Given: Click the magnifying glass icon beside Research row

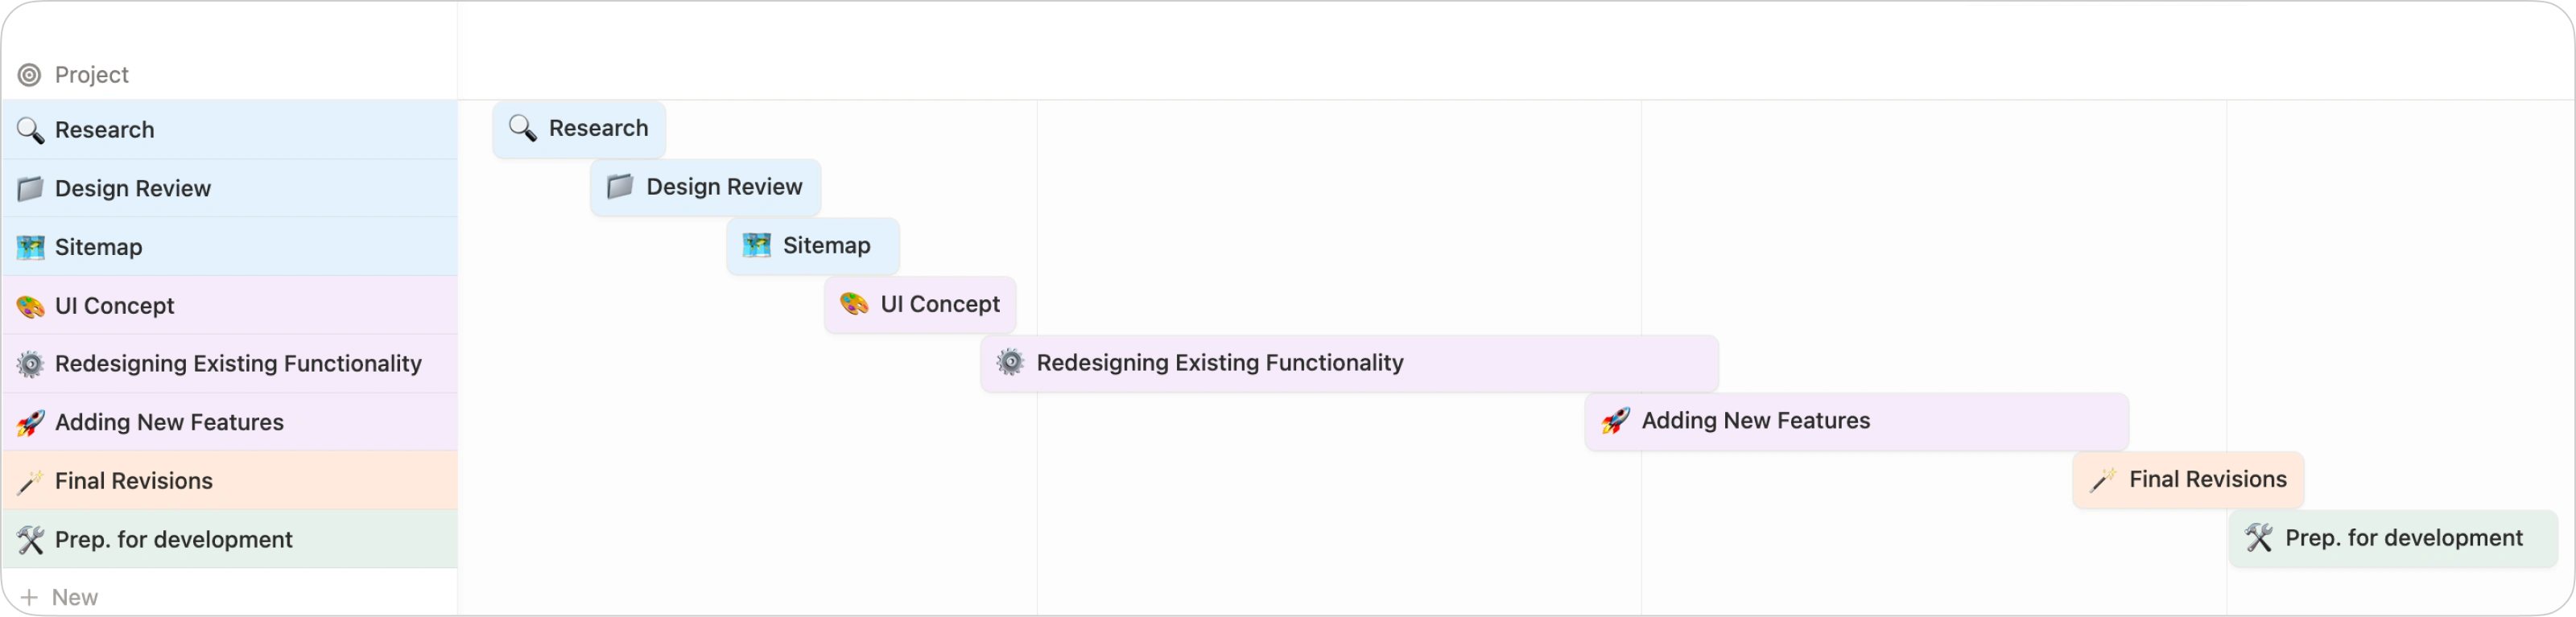Looking at the screenshot, I should coord(30,130).
